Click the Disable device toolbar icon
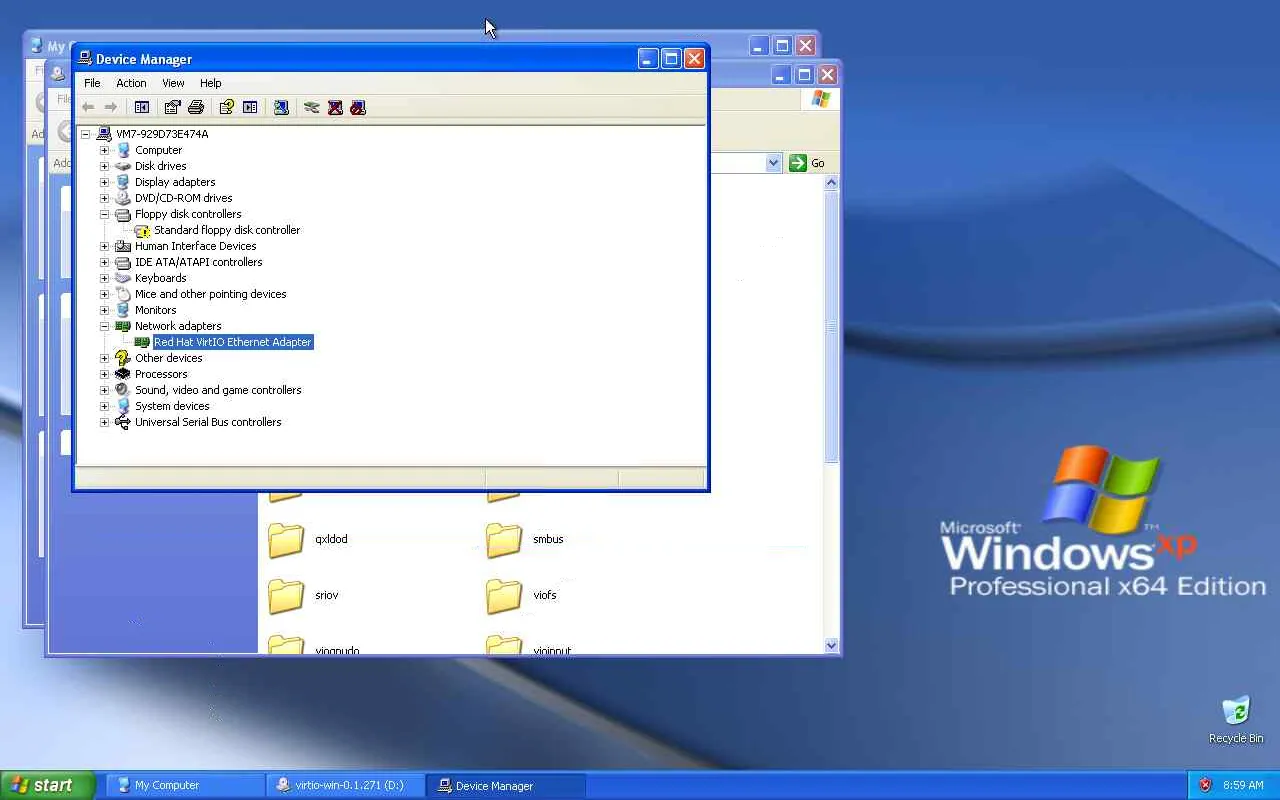The image size is (1280, 800). click(358, 107)
